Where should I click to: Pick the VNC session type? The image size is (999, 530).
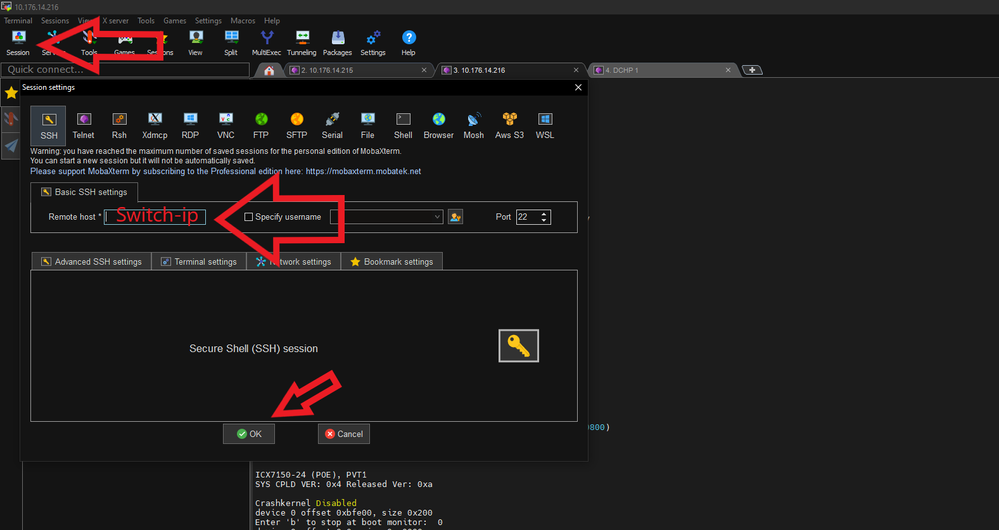[x=226, y=124]
